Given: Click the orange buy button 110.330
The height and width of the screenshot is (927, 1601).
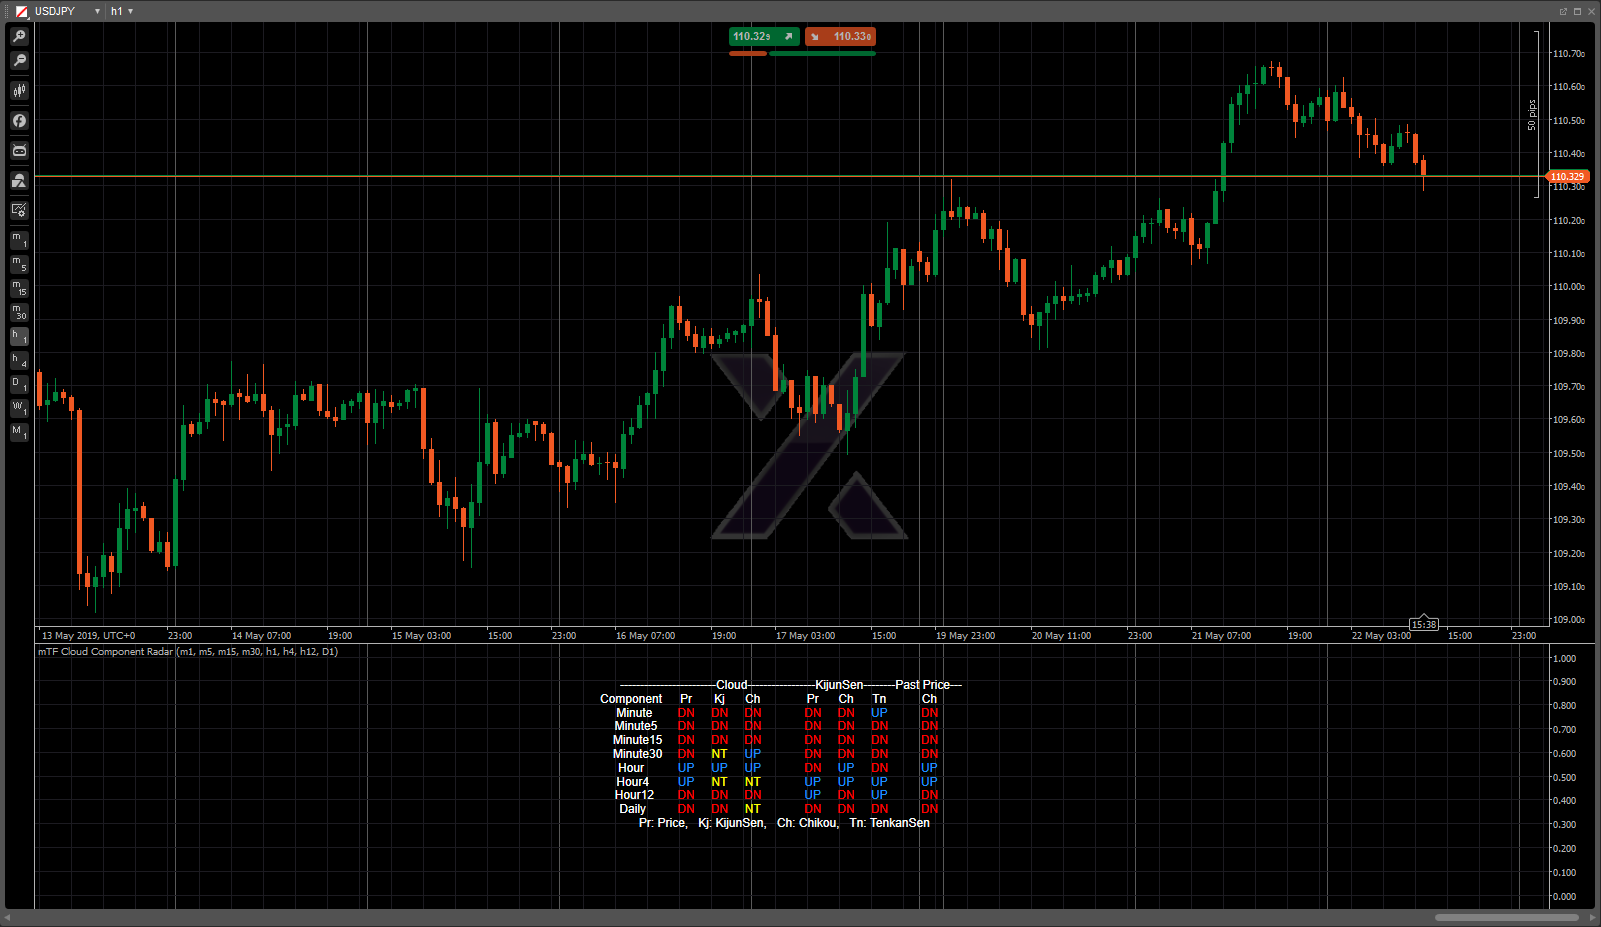Looking at the screenshot, I should point(840,37).
